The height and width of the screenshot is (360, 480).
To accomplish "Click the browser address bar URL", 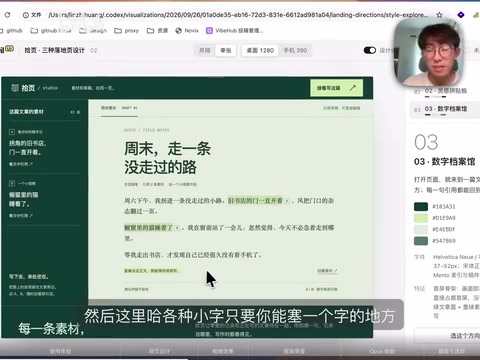I will click(x=238, y=15).
